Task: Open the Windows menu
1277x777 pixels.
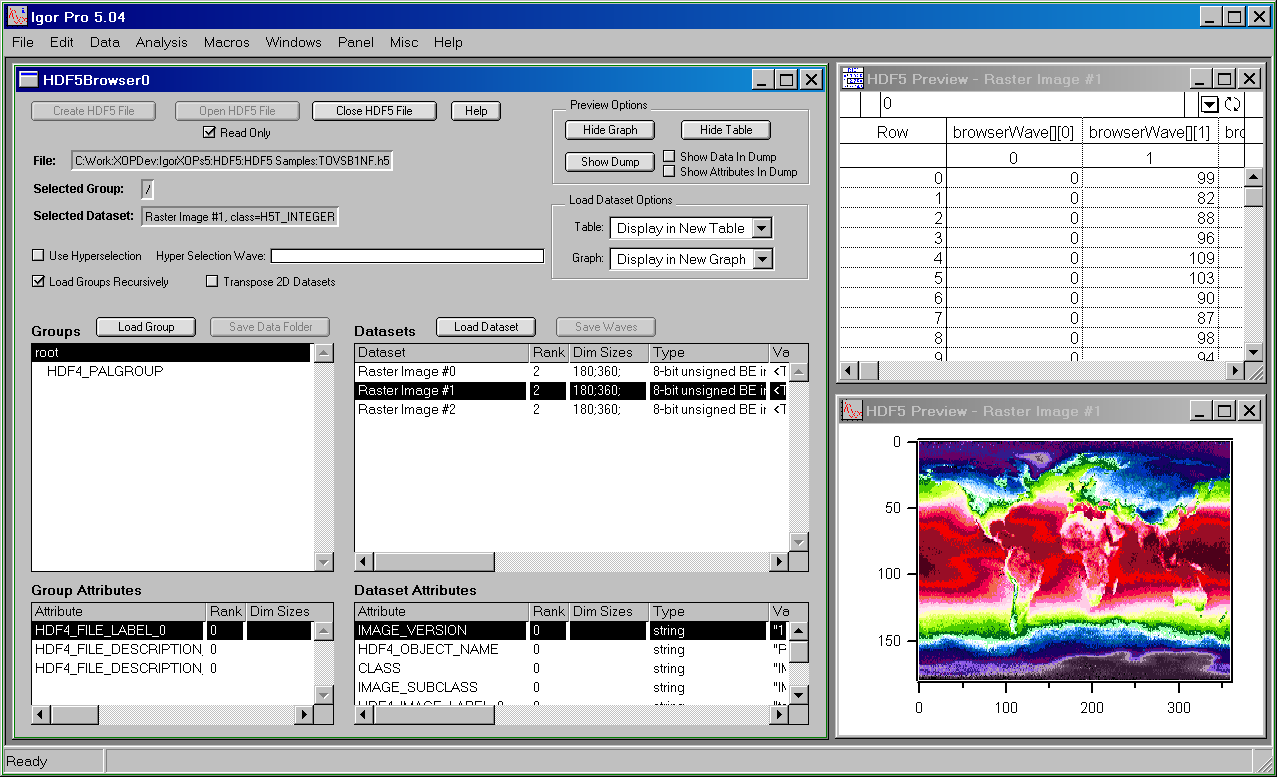Action: [x=293, y=42]
